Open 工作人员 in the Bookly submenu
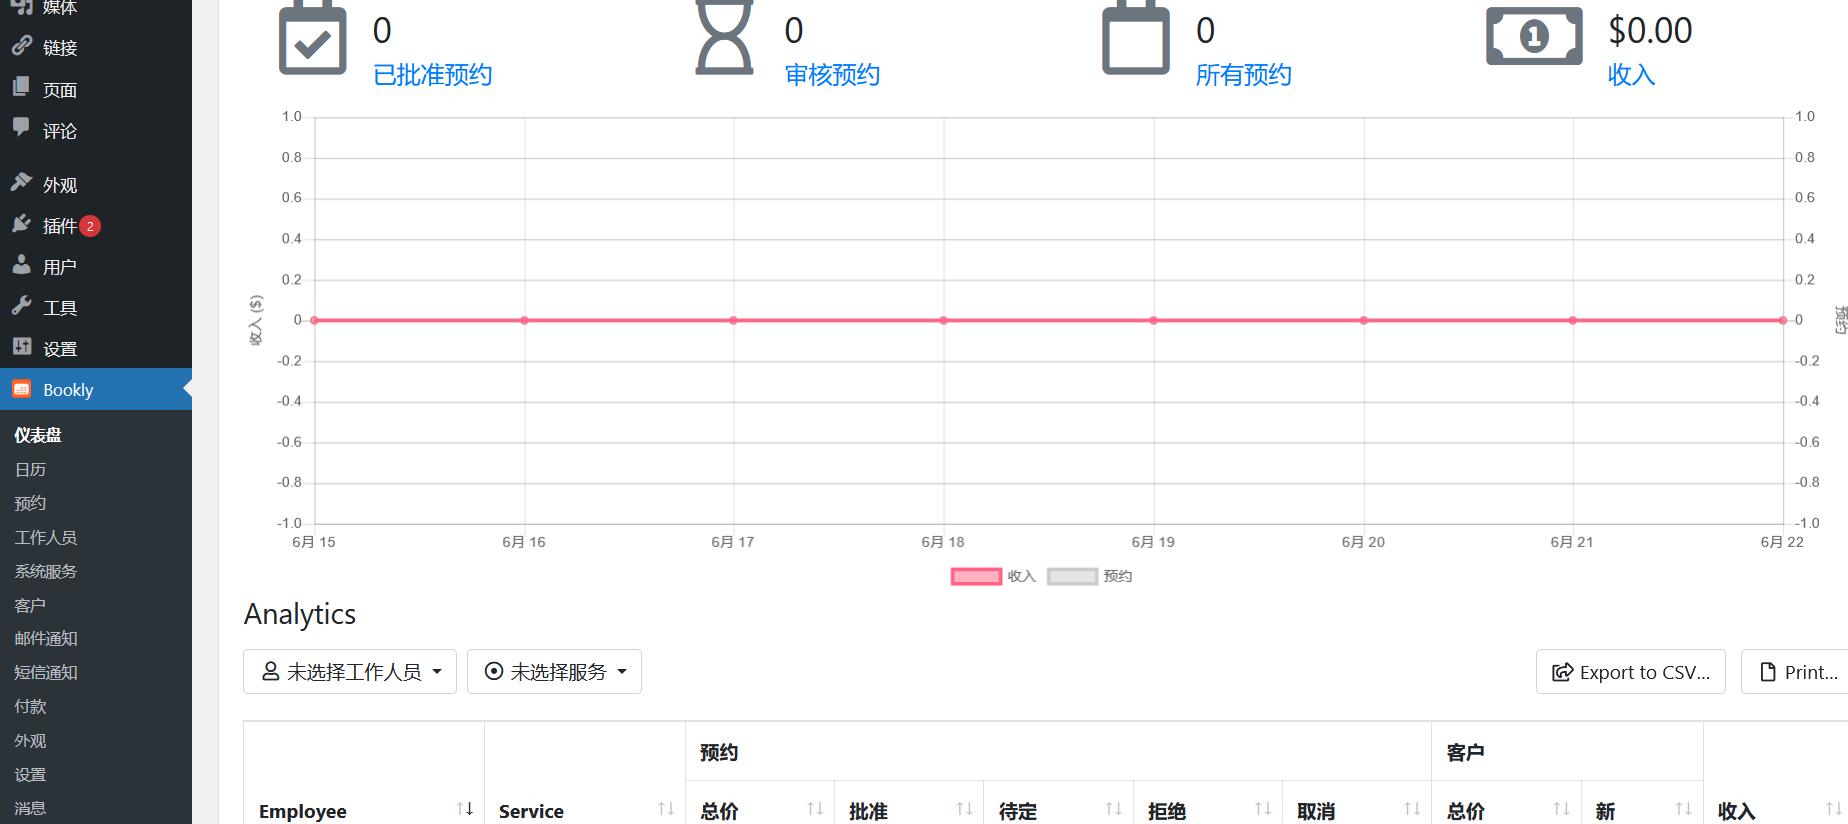1848x824 pixels. [46, 537]
